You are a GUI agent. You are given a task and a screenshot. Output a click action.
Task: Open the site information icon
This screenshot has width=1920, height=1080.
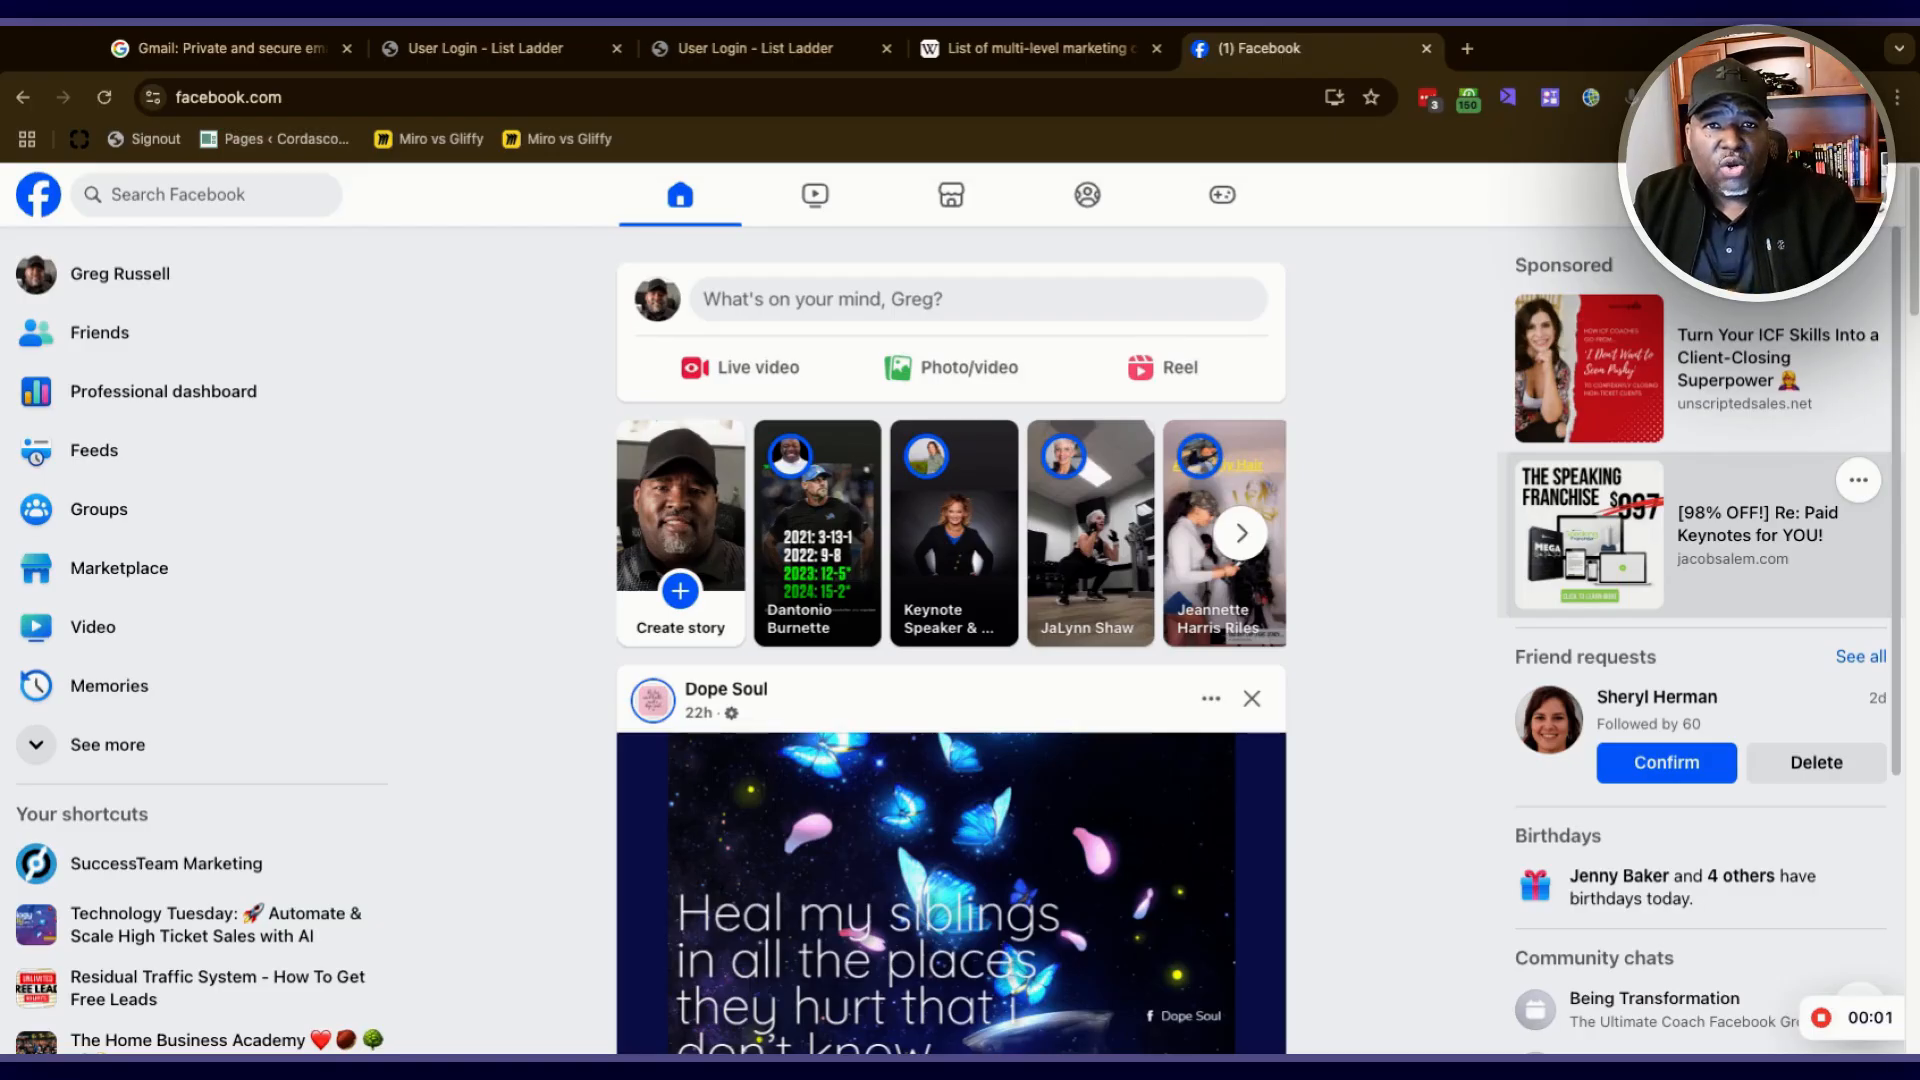click(153, 97)
